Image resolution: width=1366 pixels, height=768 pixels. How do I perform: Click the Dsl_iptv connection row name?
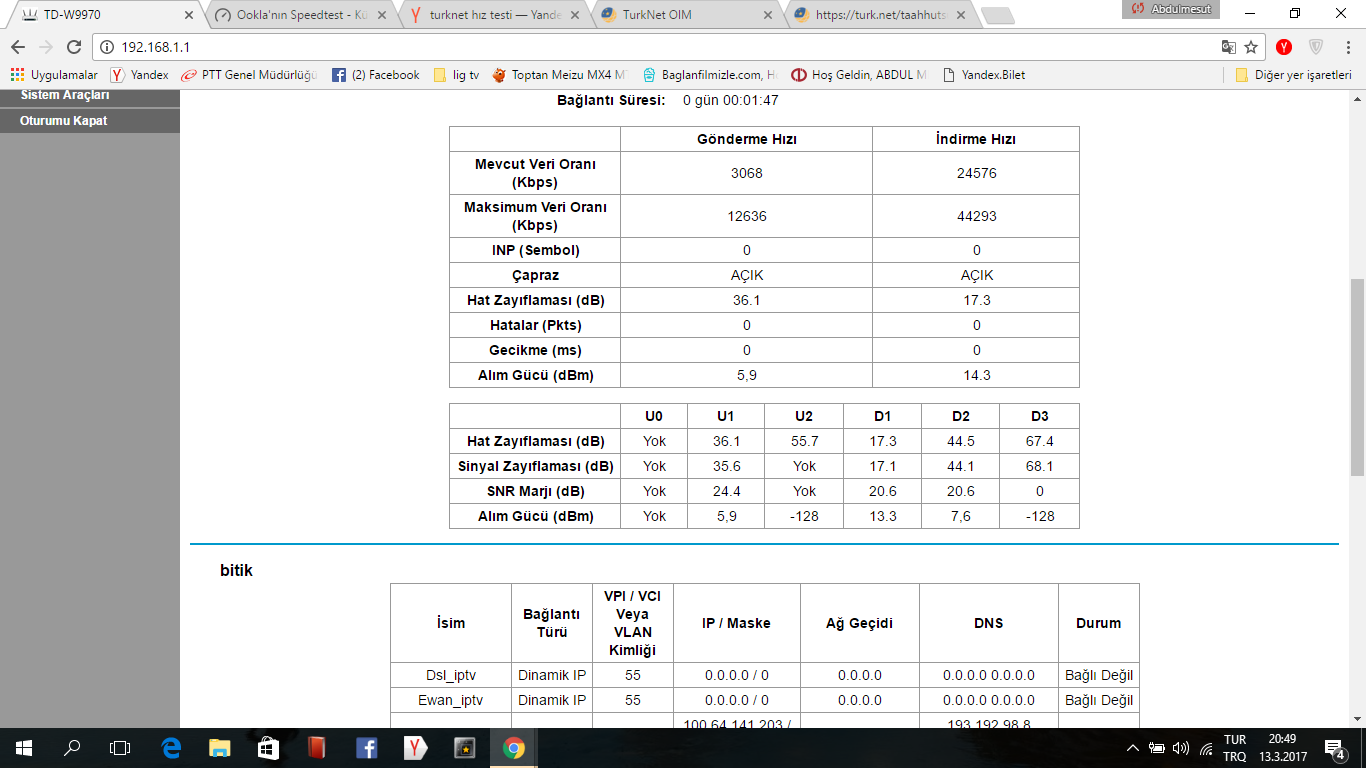[451, 675]
